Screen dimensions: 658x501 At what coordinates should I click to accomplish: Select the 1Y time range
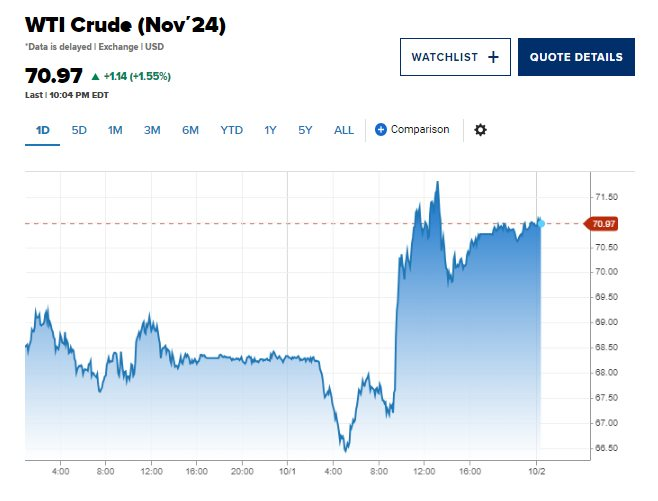[270, 130]
